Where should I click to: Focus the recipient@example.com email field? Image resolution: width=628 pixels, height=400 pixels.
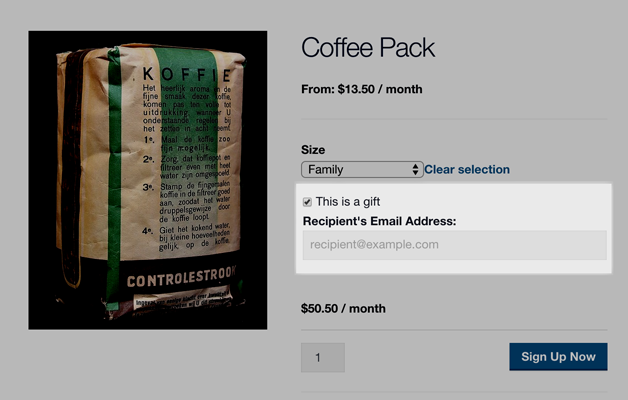[x=454, y=245]
